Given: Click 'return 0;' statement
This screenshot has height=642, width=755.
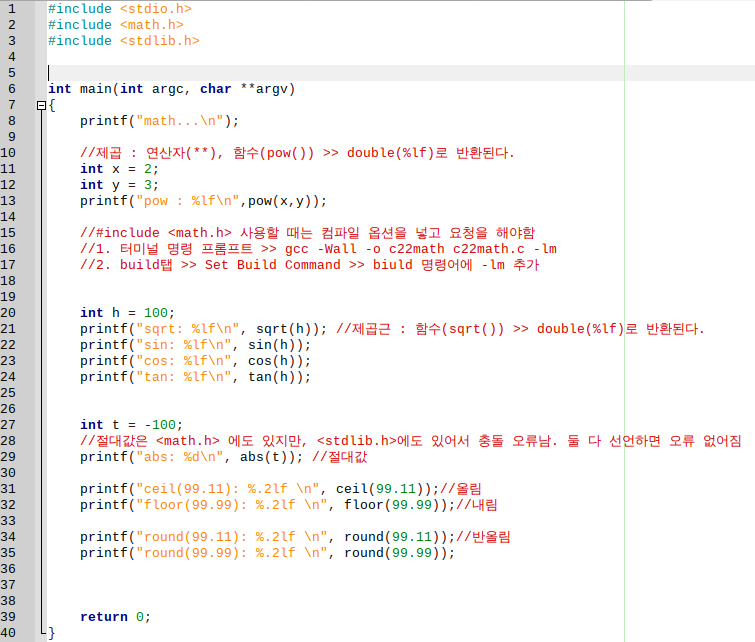Looking at the screenshot, I should coord(115,616).
